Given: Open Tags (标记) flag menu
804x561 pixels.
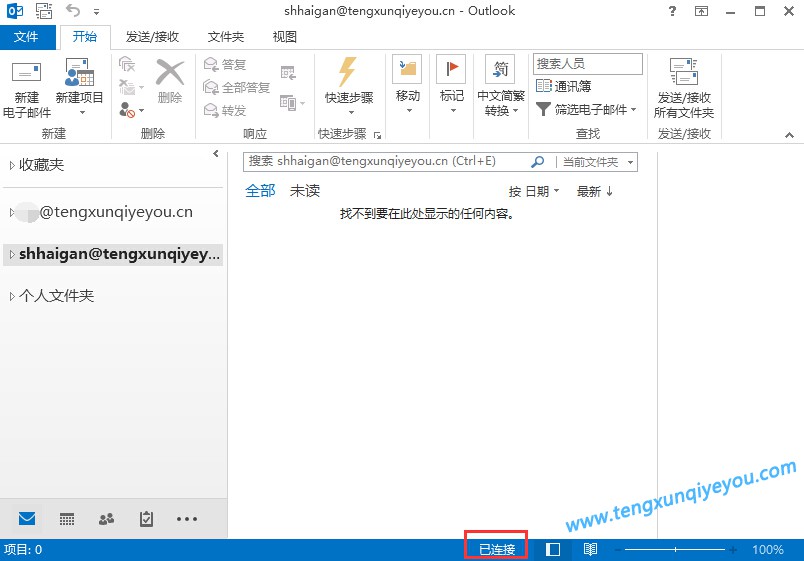Looking at the screenshot, I should pos(452,85).
